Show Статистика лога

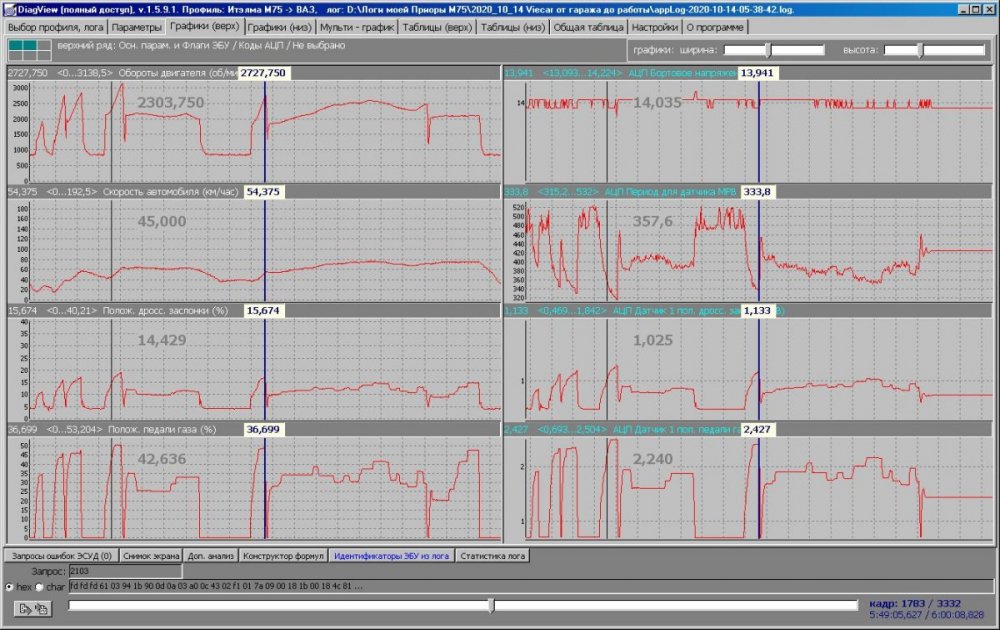[x=493, y=555]
